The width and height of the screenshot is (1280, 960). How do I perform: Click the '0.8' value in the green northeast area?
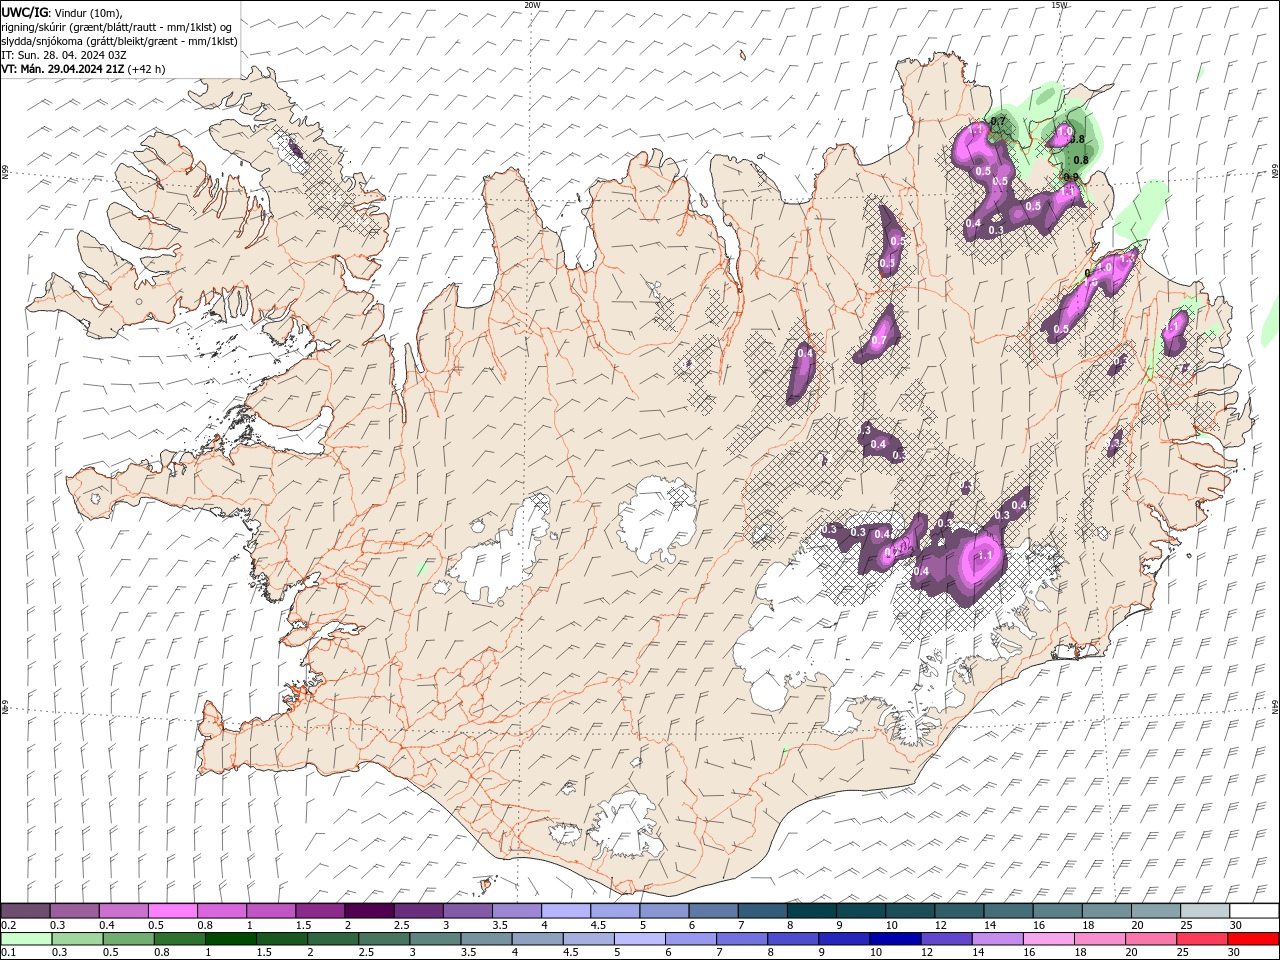pos(1080,160)
